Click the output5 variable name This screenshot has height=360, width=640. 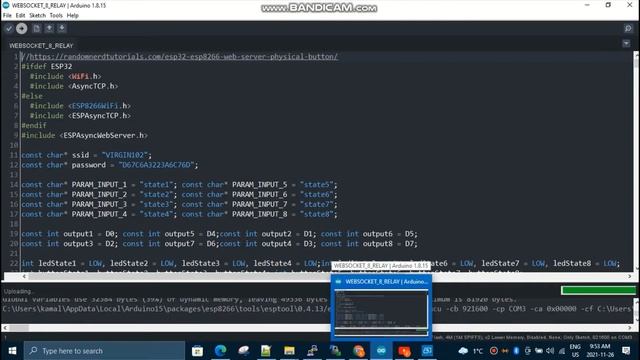(x=180, y=234)
